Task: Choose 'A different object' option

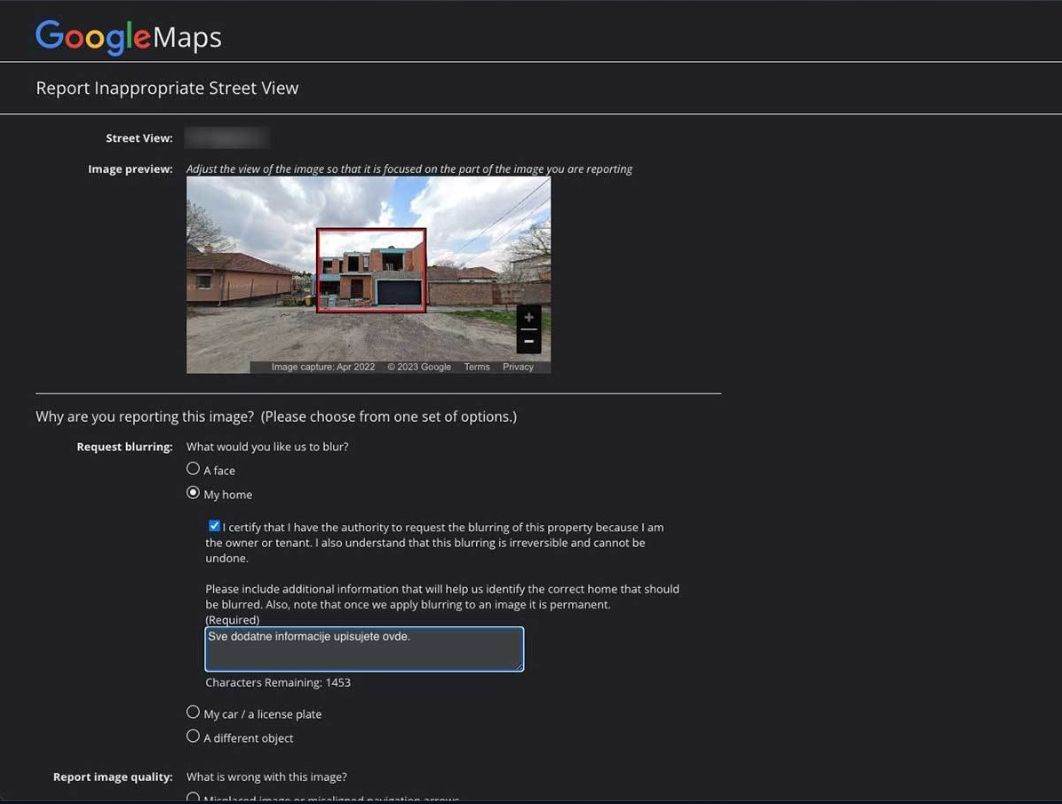Action: (192, 734)
